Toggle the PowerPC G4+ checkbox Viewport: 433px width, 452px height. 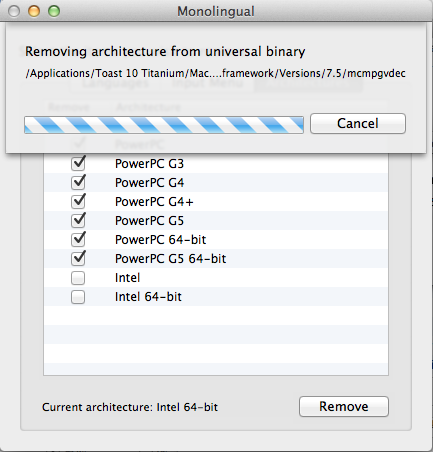pyautogui.click(x=78, y=202)
